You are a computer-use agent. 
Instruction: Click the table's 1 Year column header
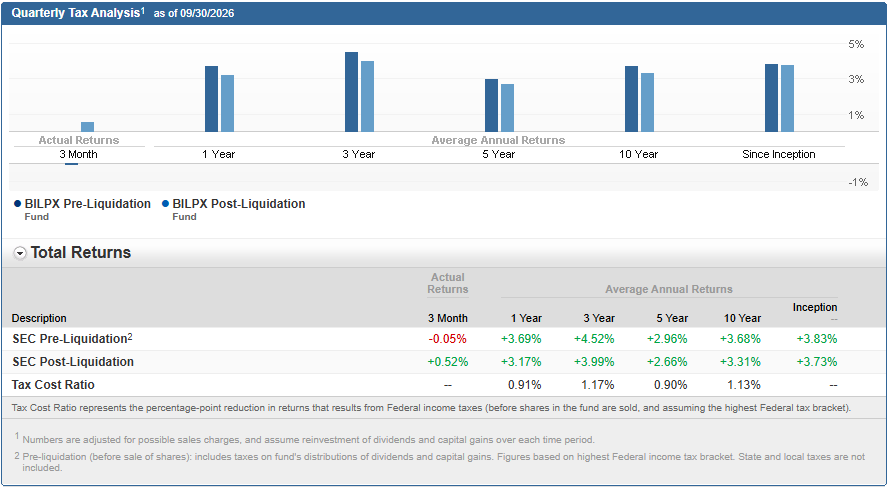(x=524, y=318)
